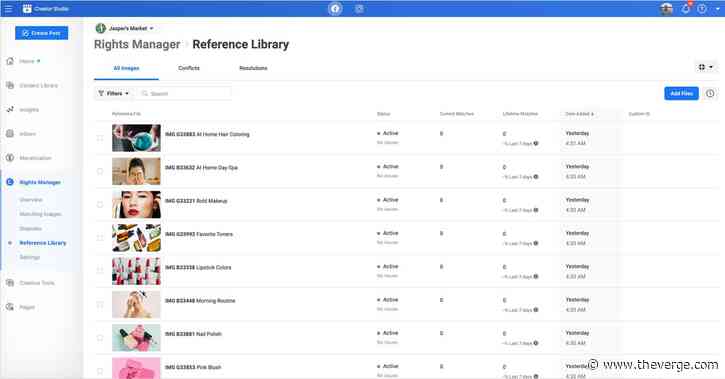Click info icon in At Home Day Spa row

tap(536, 177)
